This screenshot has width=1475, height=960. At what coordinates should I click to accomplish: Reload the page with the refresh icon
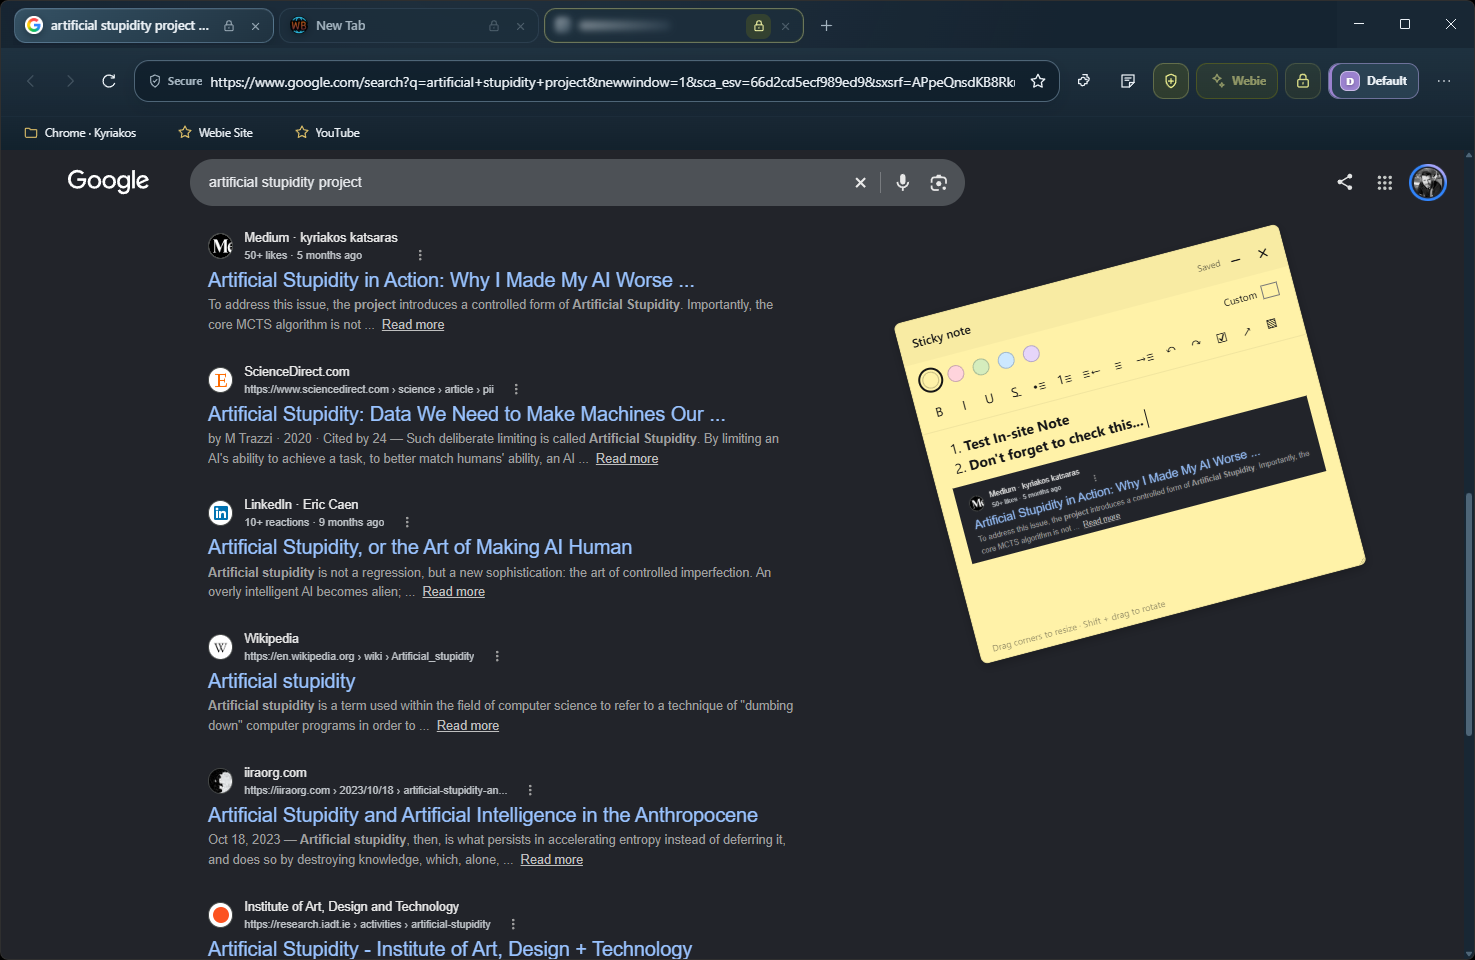tap(109, 81)
